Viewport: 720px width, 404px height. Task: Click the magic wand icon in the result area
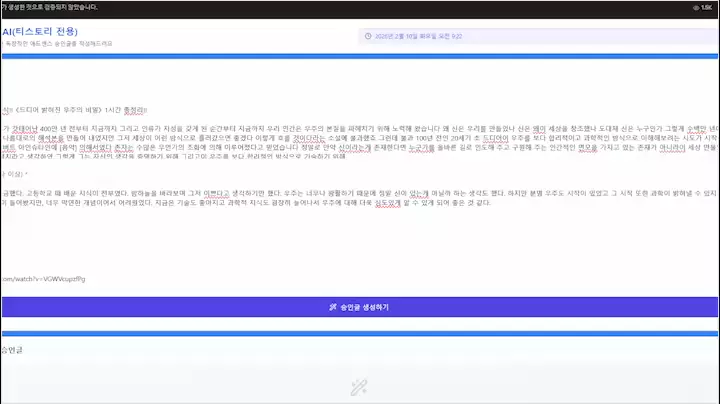[x=359, y=387]
